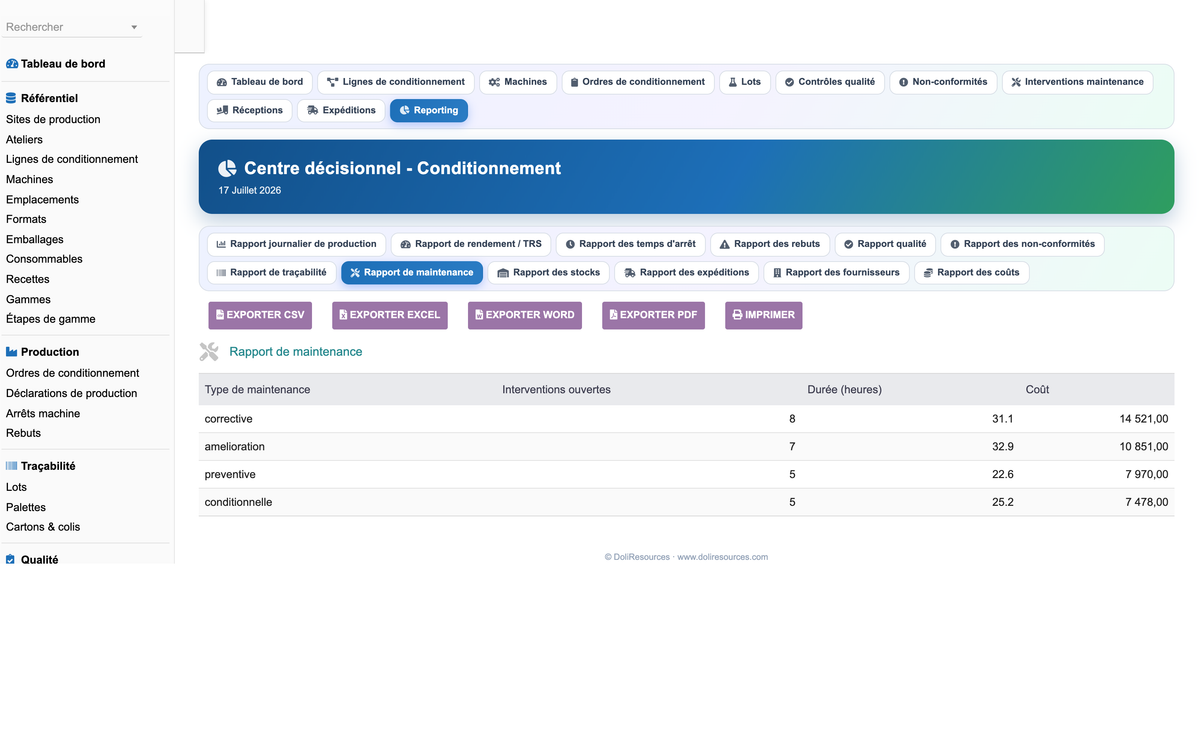Image resolution: width=1200 pixels, height=743 pixels.
Task: Switch to the Machines tab
Action: 518,82
